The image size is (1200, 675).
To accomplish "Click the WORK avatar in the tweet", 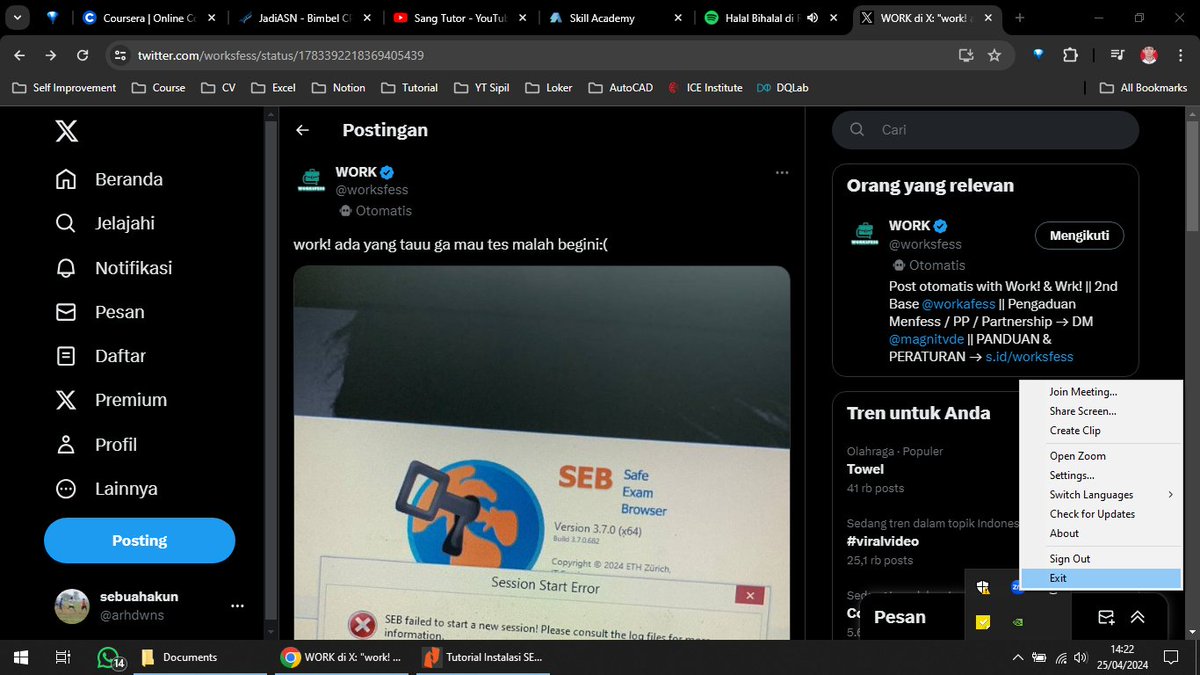I will pos(310,181).
